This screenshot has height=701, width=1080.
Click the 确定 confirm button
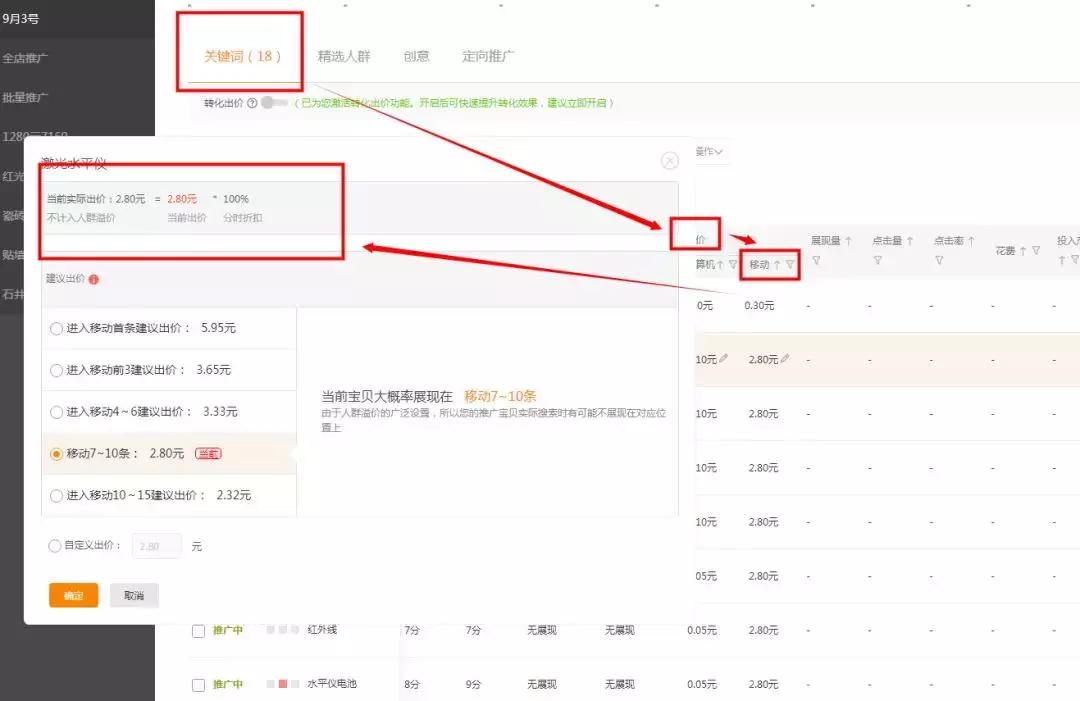73,594
